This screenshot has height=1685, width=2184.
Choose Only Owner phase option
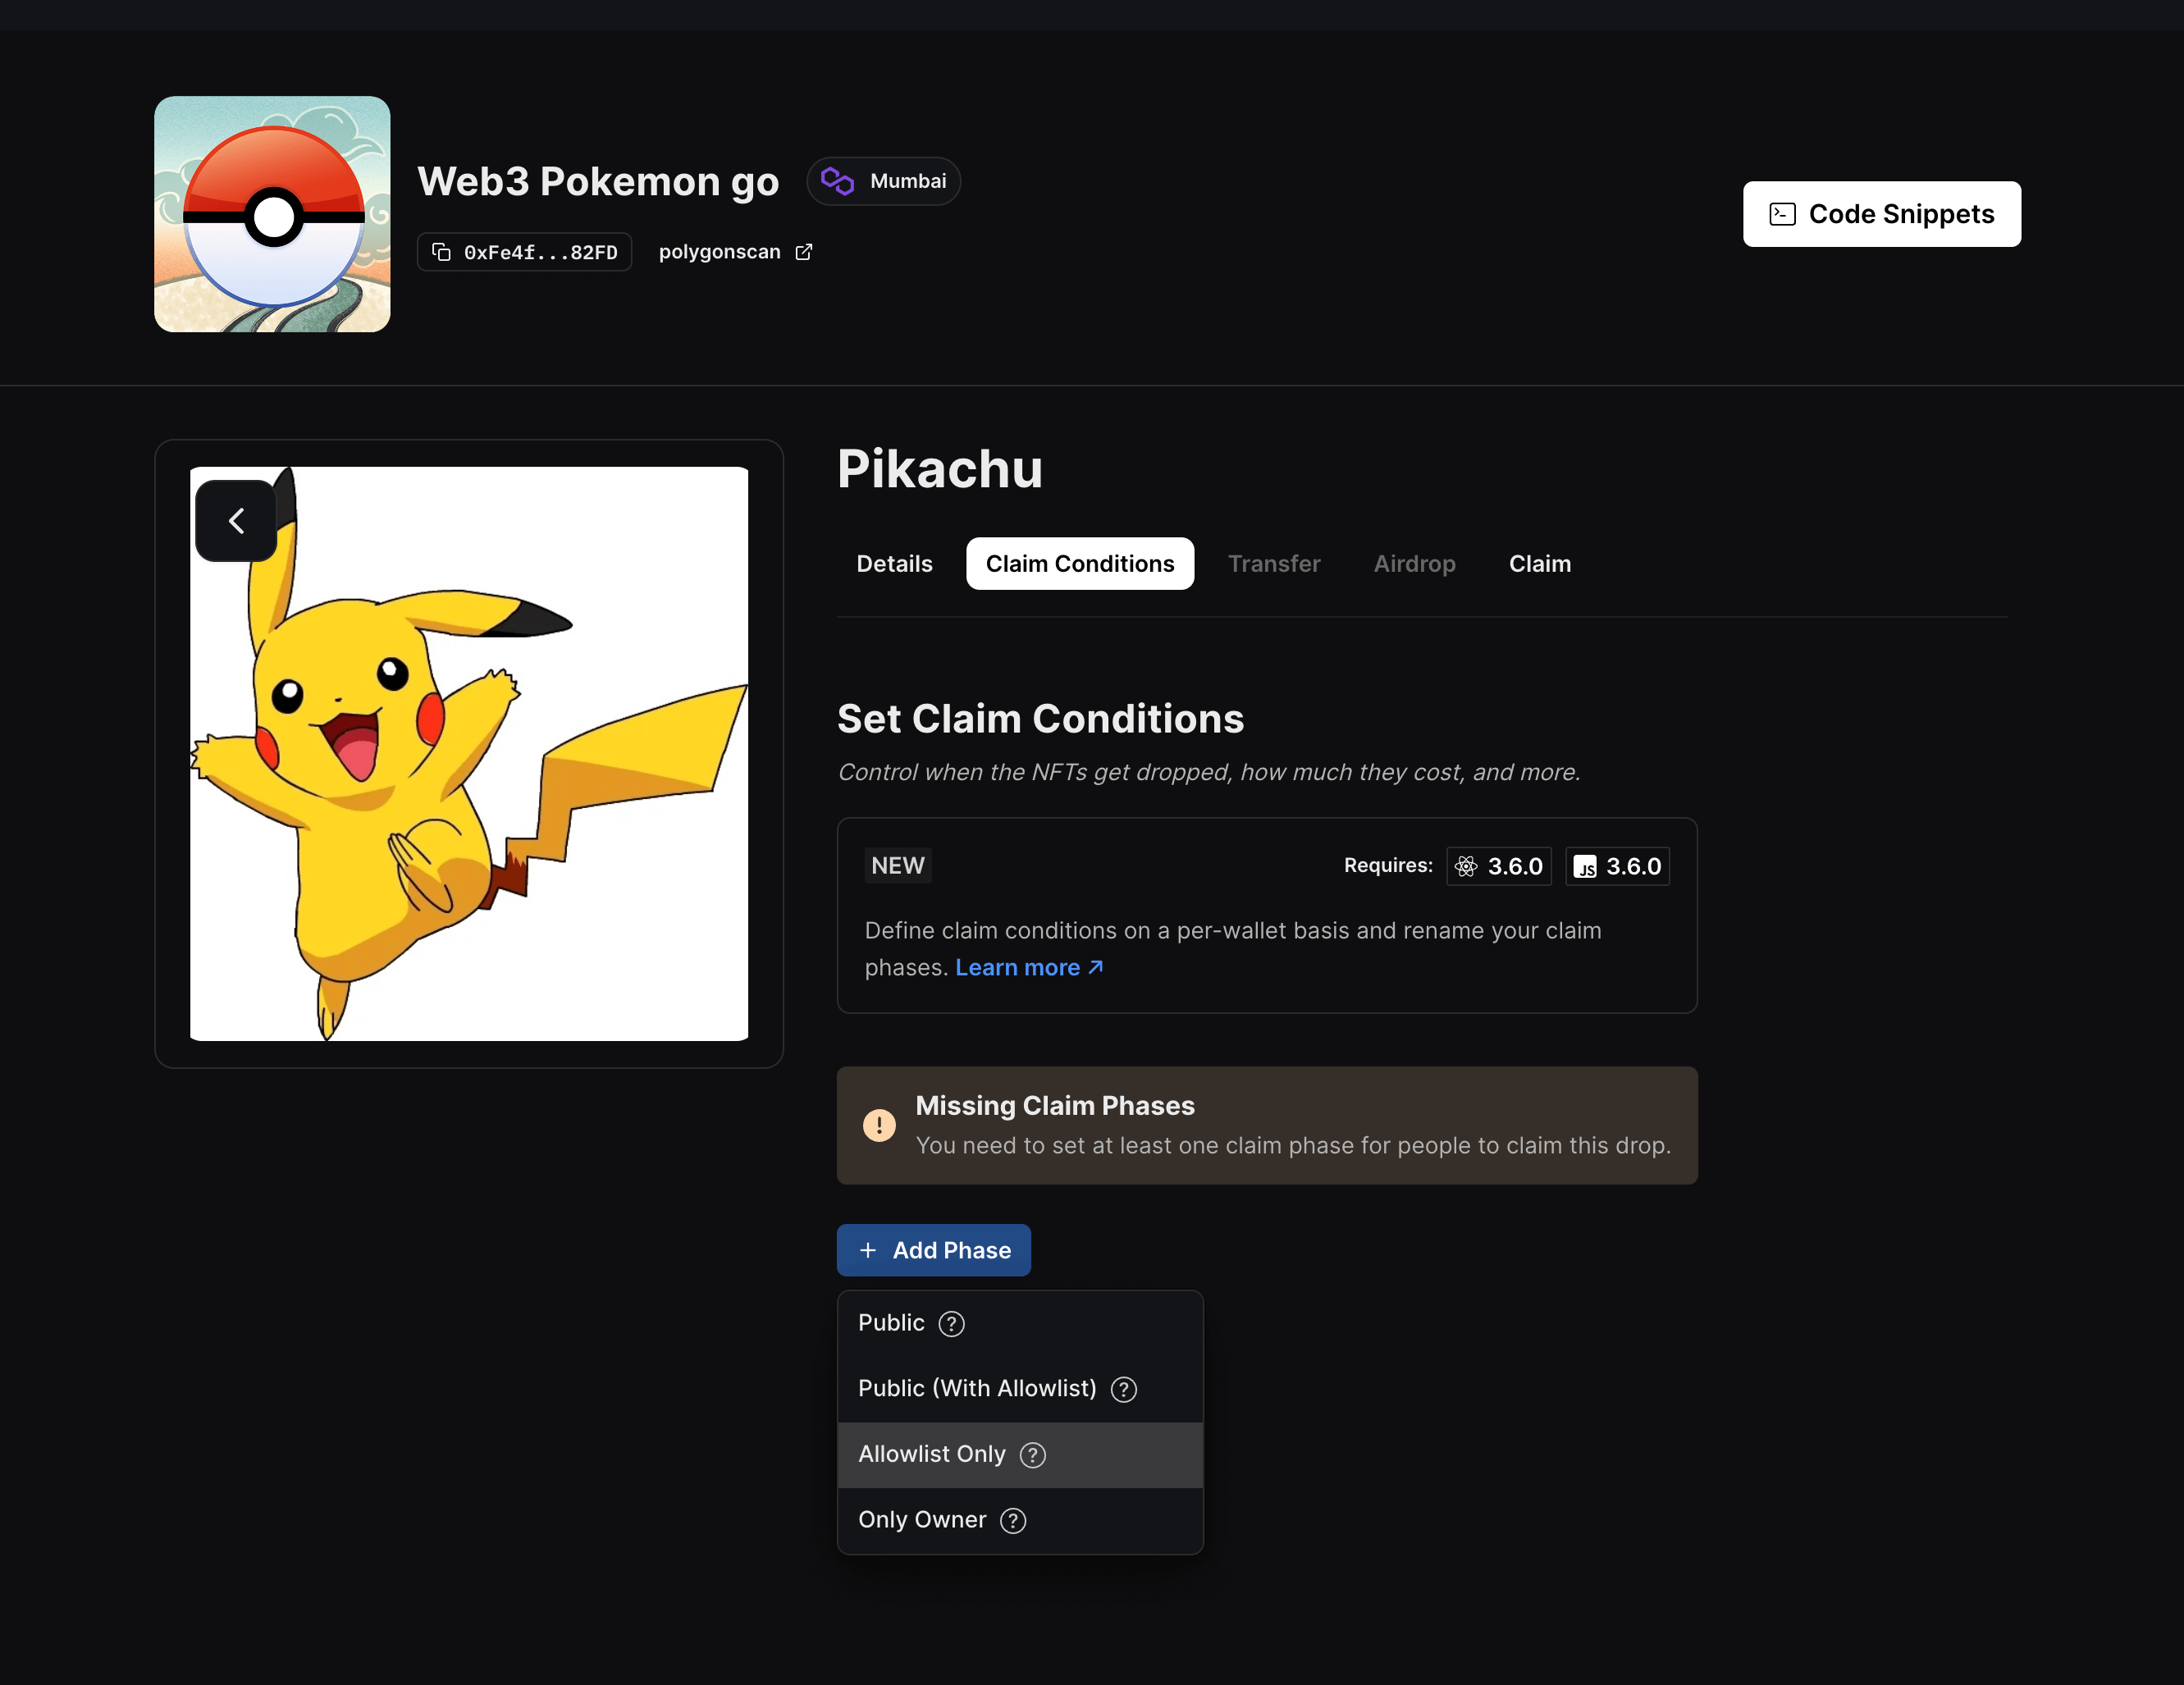[x=921, y=1520]
